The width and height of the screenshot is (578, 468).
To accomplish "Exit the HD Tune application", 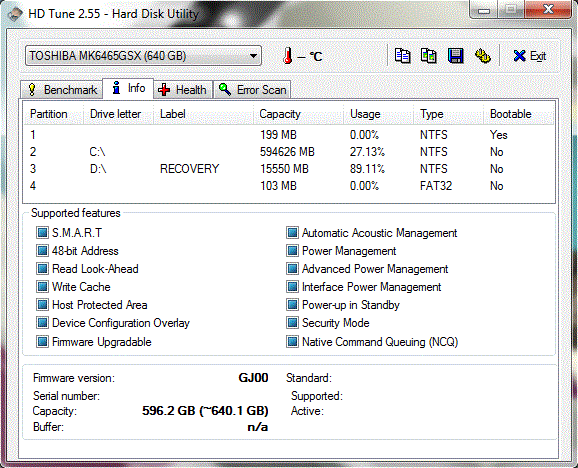I will (x=529, y=56).
